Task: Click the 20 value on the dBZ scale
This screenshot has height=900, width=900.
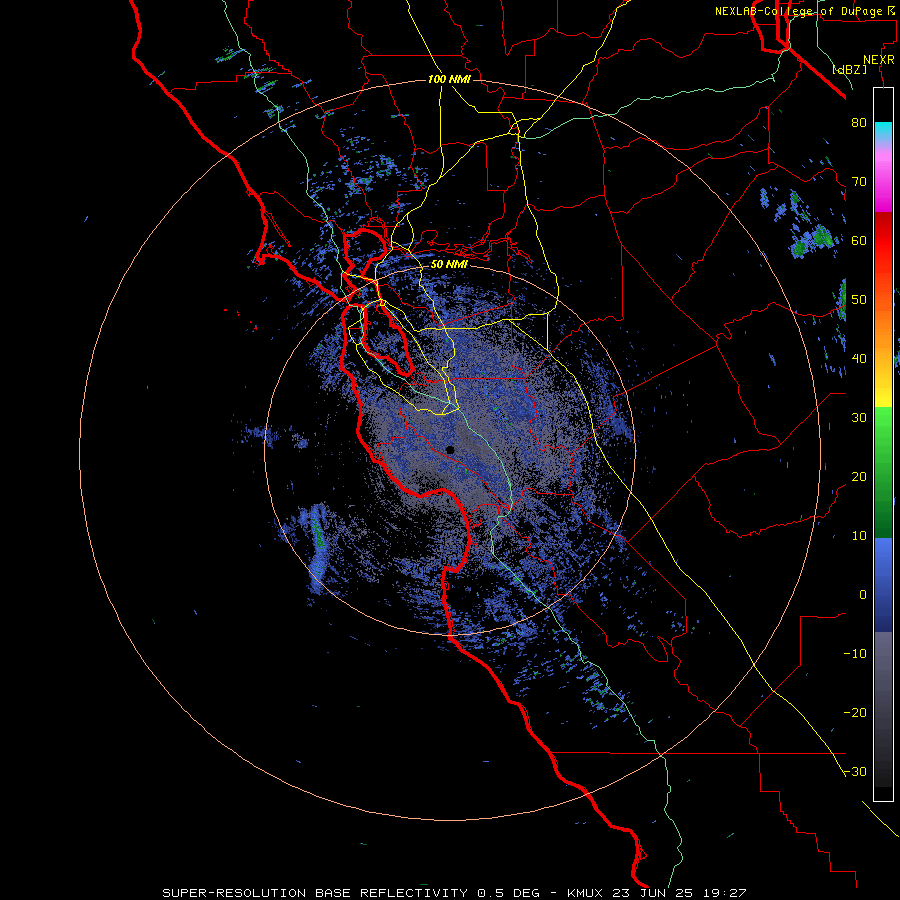Action: [x=859, y=477]
